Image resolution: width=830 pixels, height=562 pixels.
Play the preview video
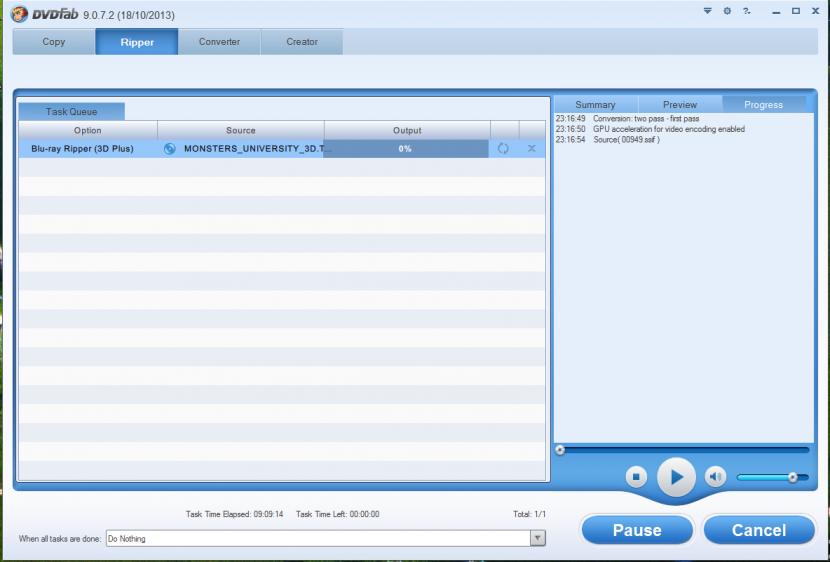tap(676, 477)
